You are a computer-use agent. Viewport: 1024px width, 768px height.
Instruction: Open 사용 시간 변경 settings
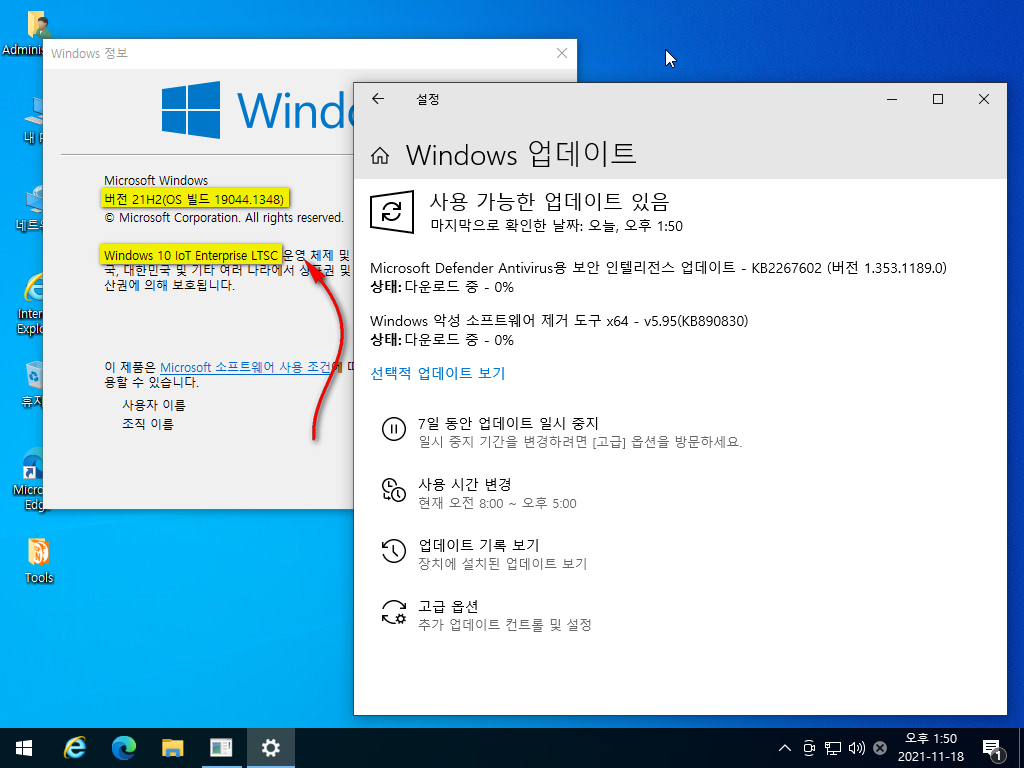click(464, 484)
